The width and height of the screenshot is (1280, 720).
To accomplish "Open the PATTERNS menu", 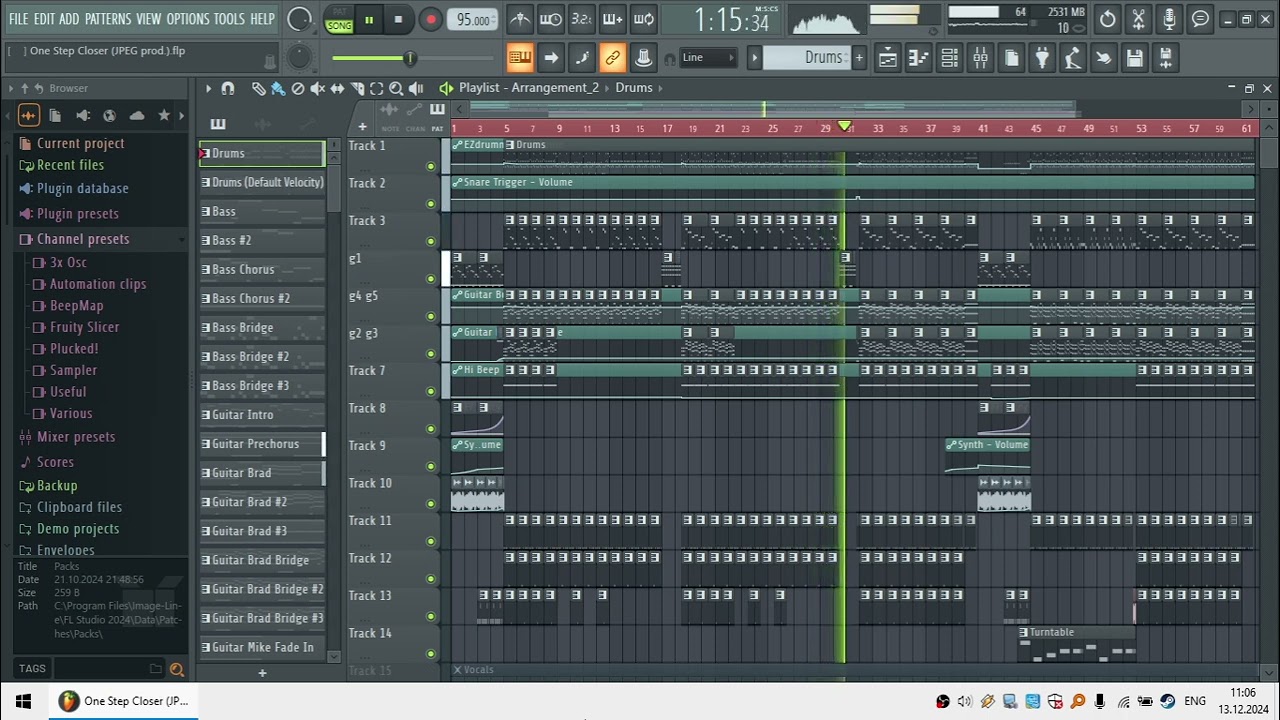I will (x=107, y=19).
